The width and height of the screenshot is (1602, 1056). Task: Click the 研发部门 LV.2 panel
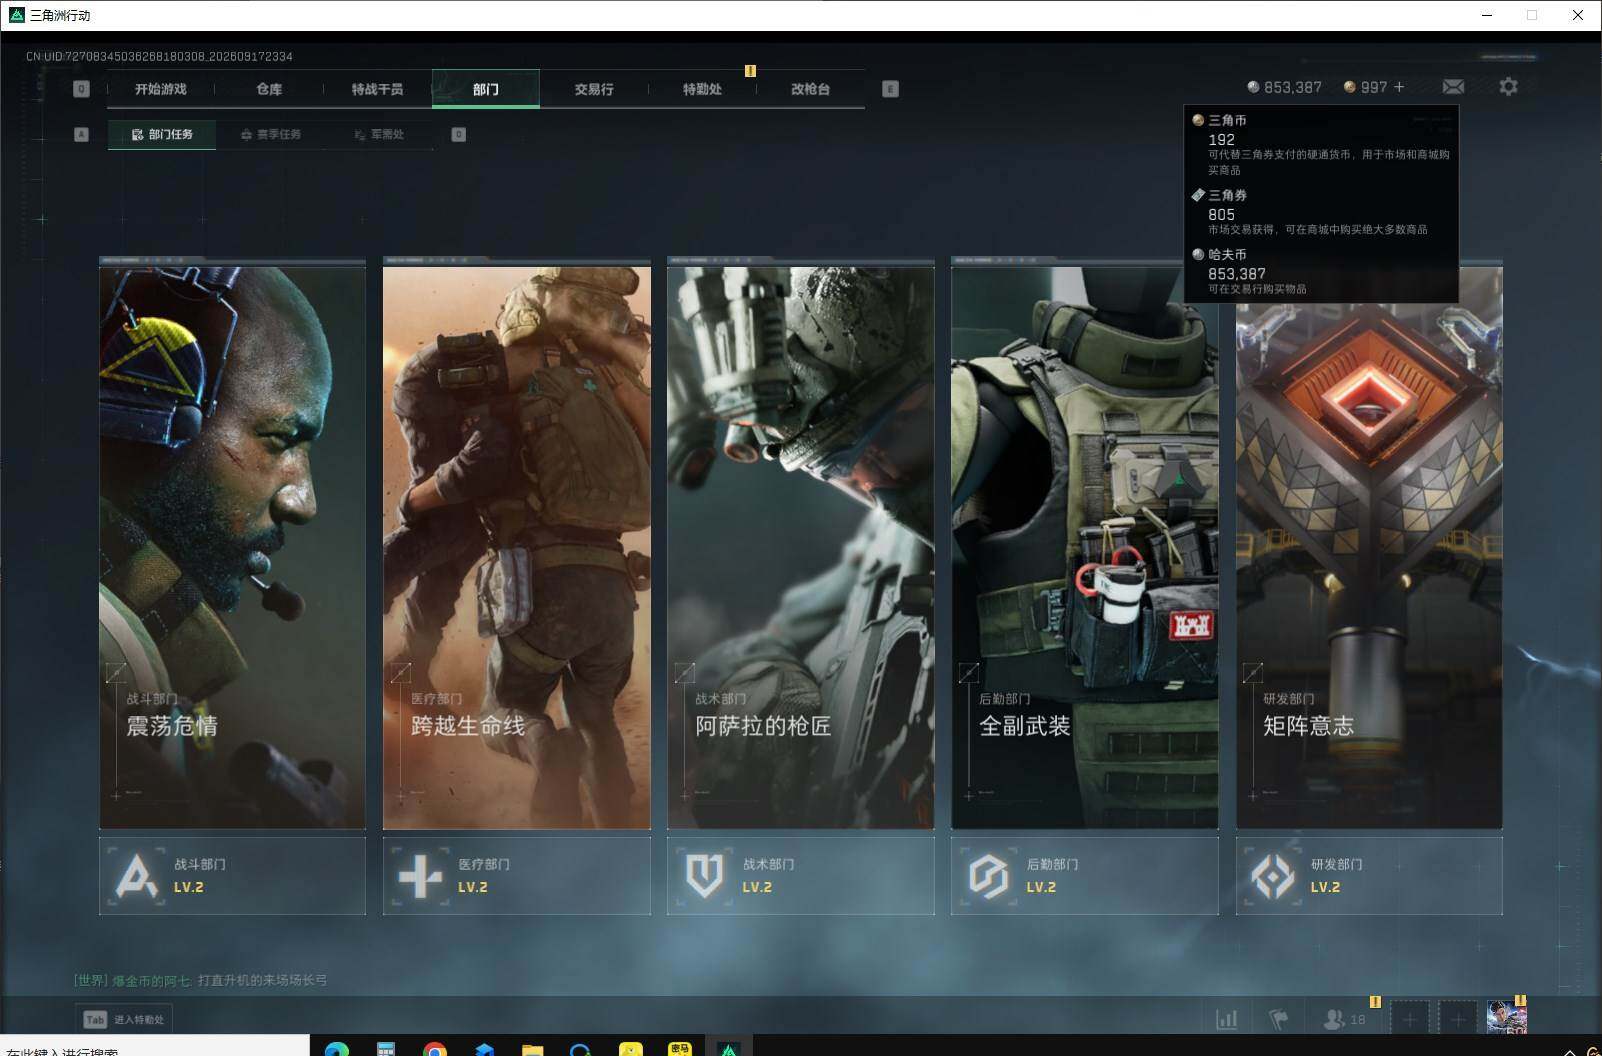point(1369,876)
